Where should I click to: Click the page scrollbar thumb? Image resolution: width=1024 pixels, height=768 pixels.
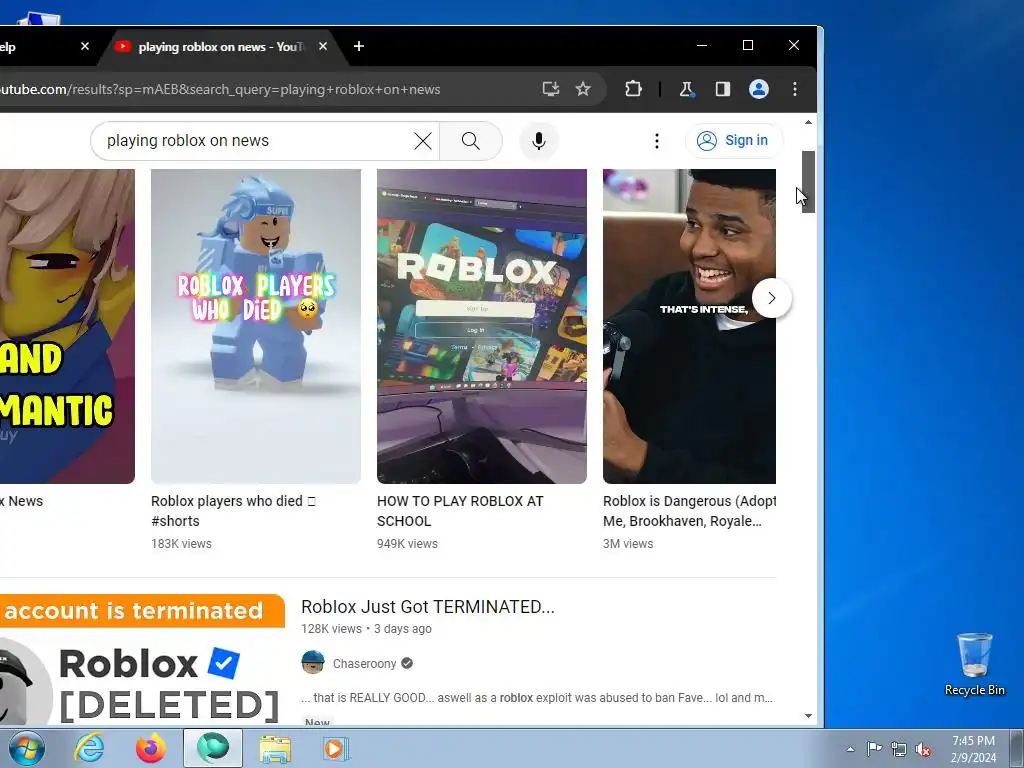[808, 182]
